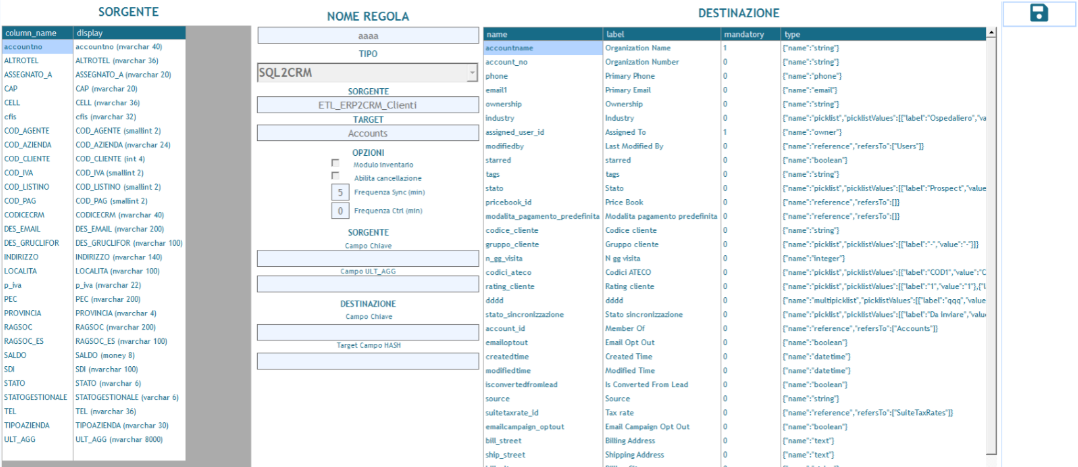Select codice_cliente destination field
This screenshot has width=1078, height=467.
point(542,230)
